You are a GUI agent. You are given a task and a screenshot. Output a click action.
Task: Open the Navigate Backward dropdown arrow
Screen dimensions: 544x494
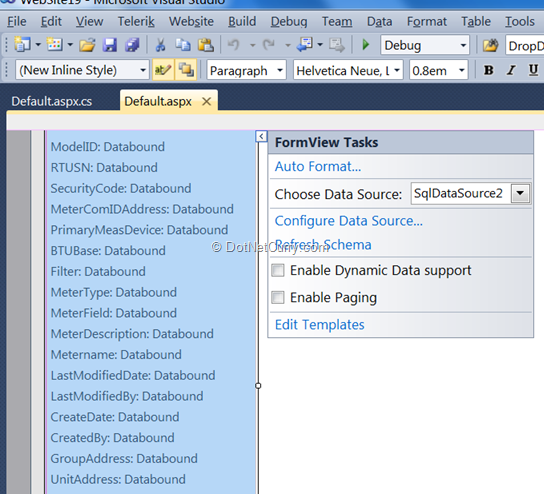coord(320,45)
